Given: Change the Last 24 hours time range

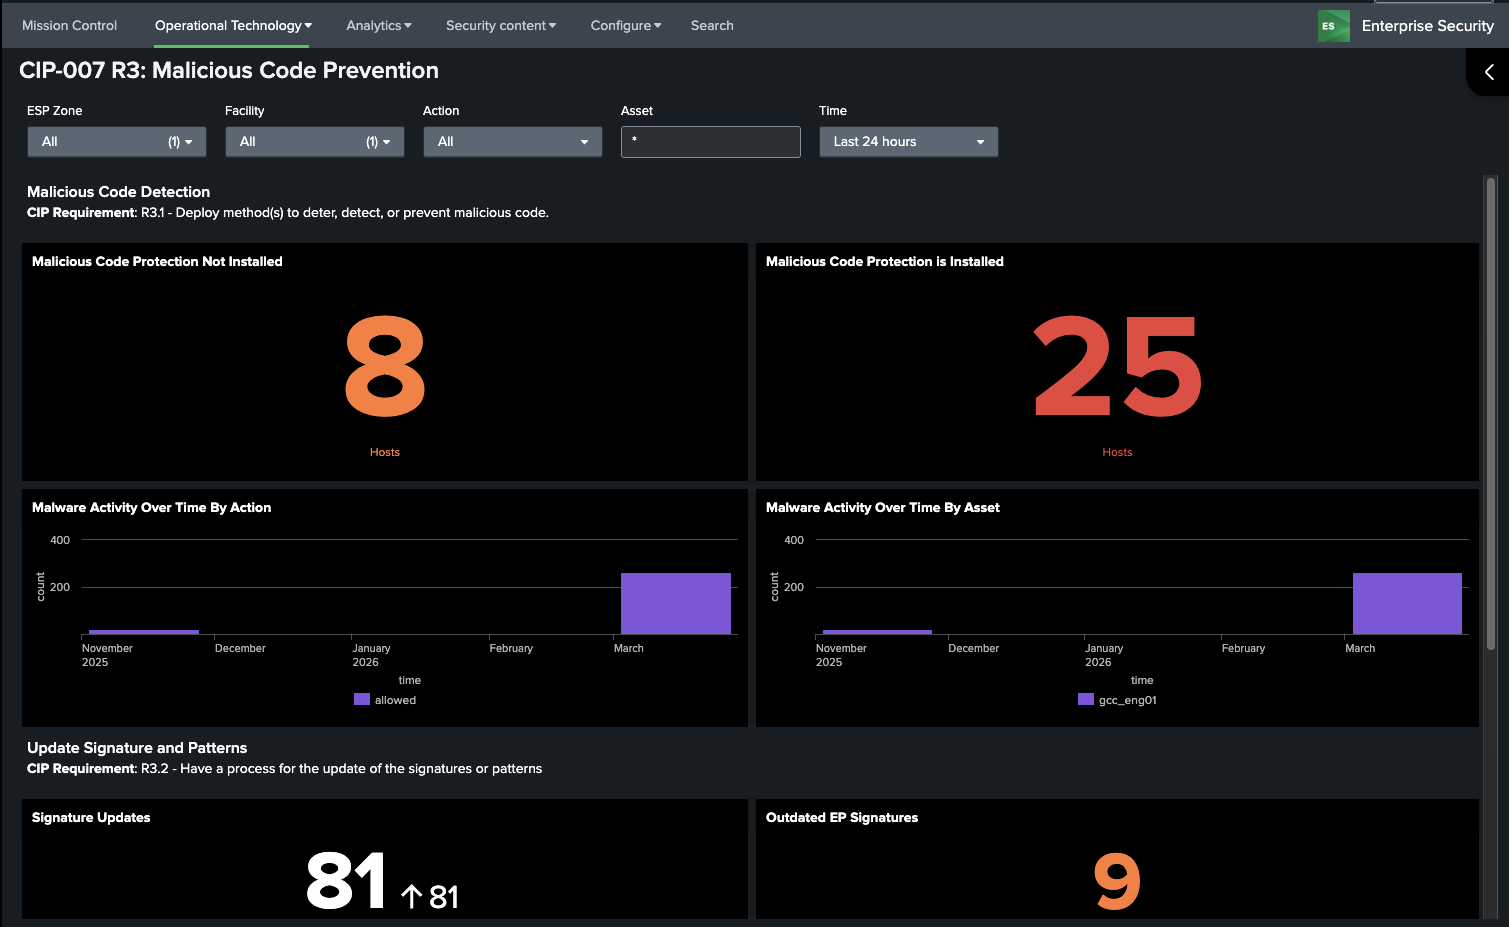Looking at the screenshot, I should [908, 142].
